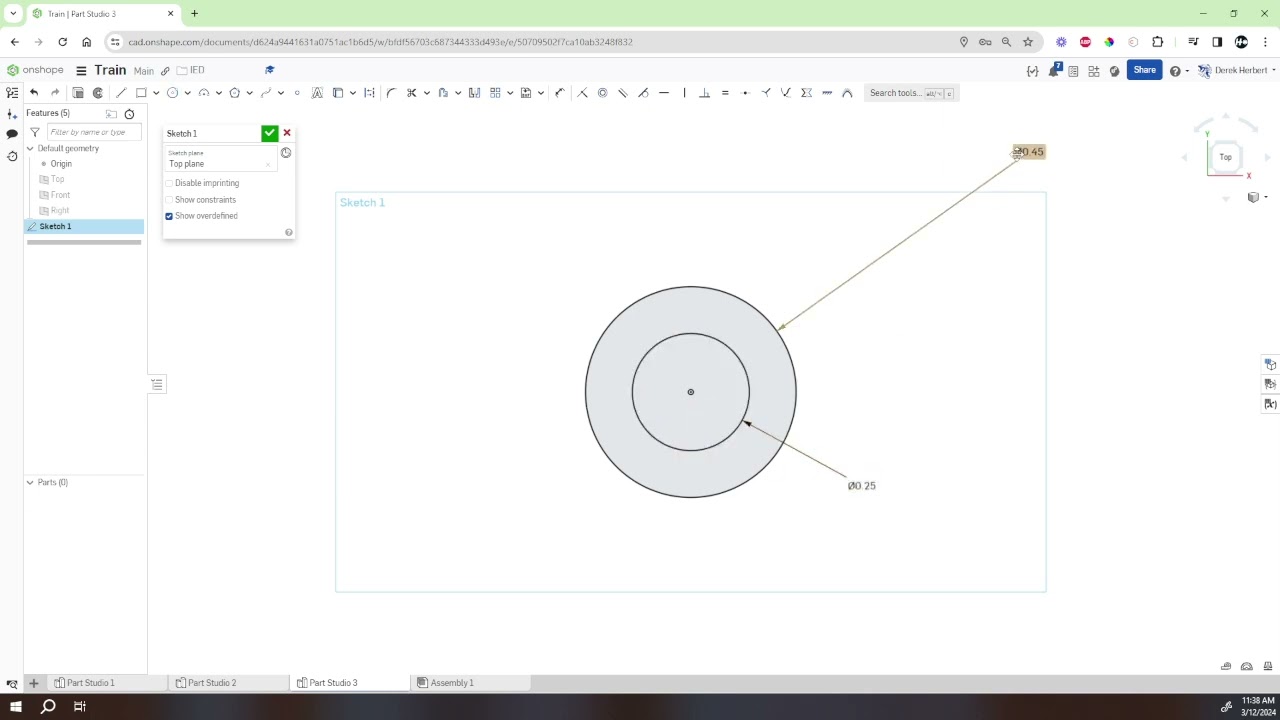This screenshot has height=720, width=1280.
Task: Open the trim tool dropdown arrow
Action: pyautogui.click(x=426, y=93)
